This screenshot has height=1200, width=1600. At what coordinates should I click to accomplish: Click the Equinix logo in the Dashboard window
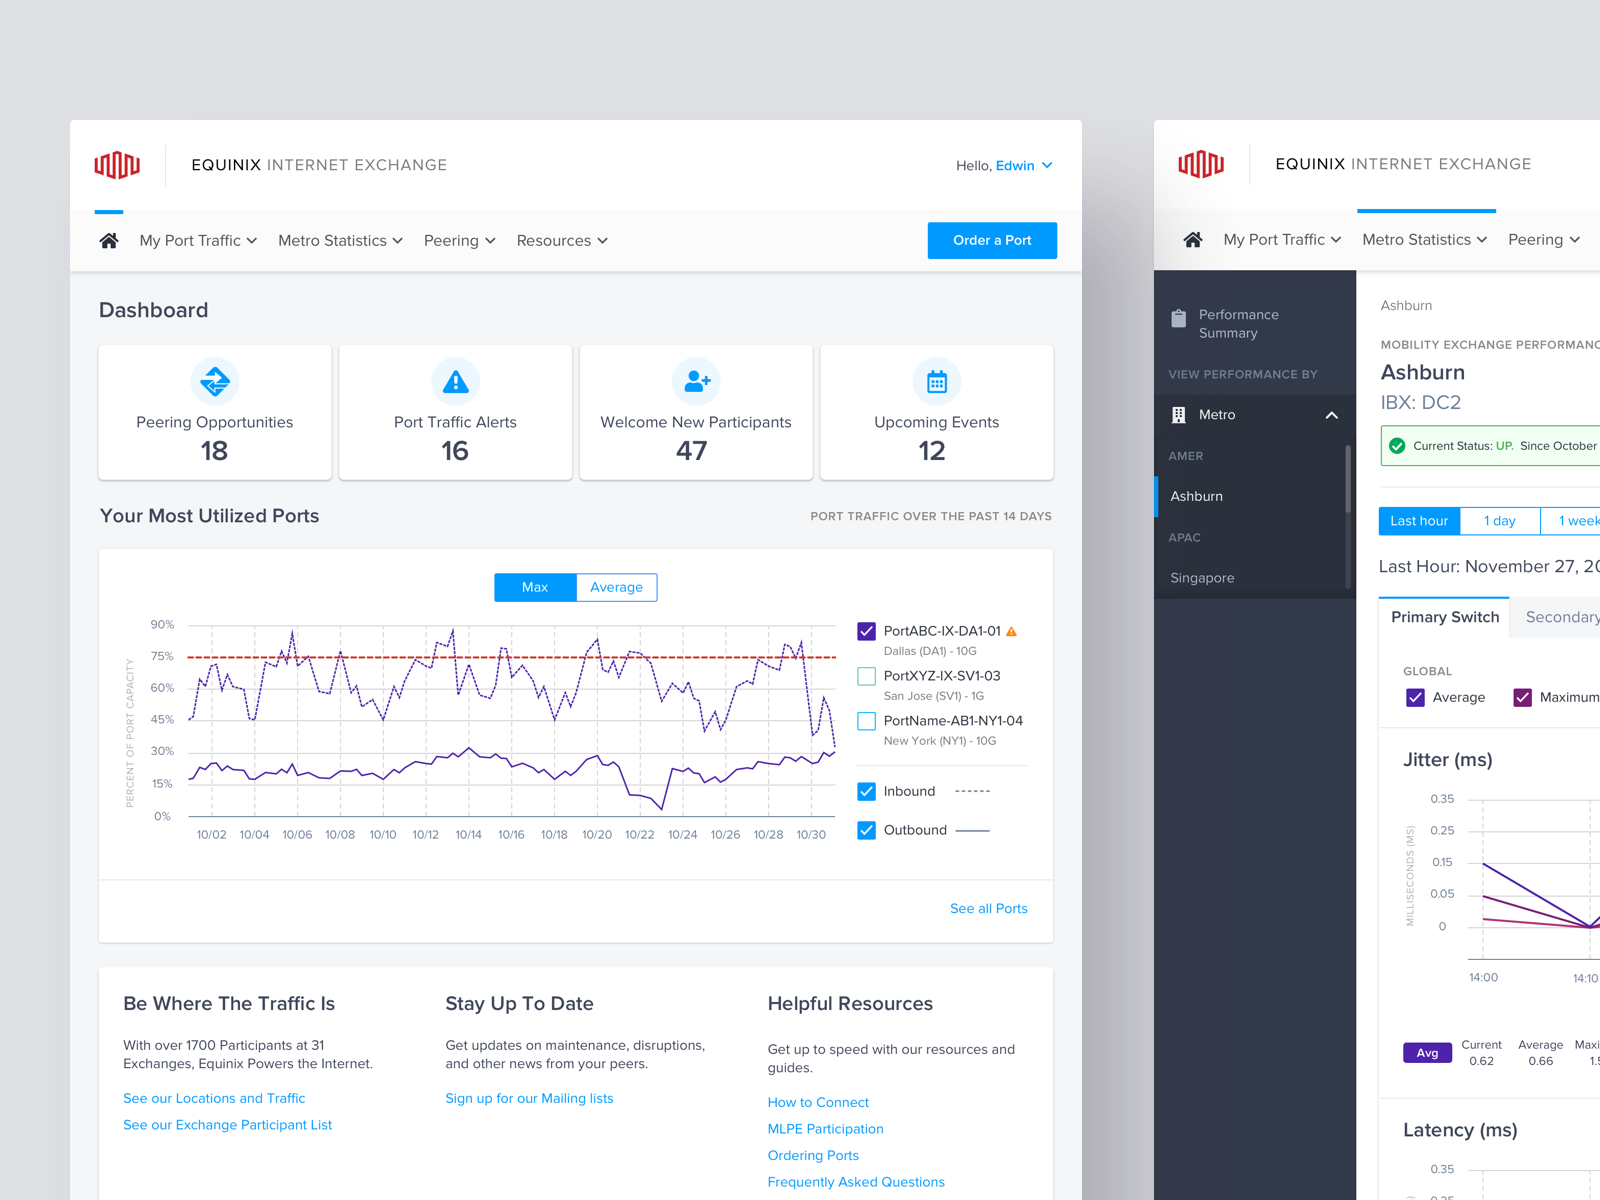click(117, 165)
